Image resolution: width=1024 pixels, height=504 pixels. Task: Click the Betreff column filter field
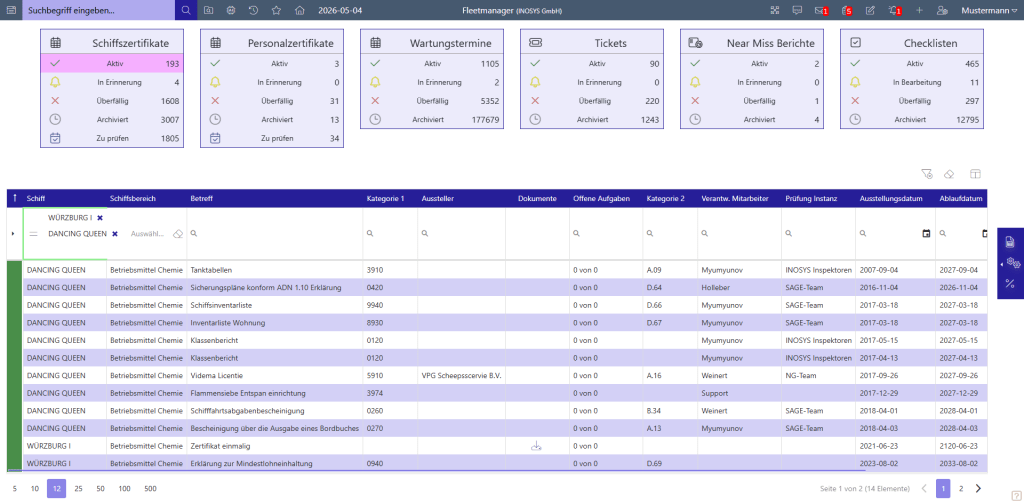275,234
